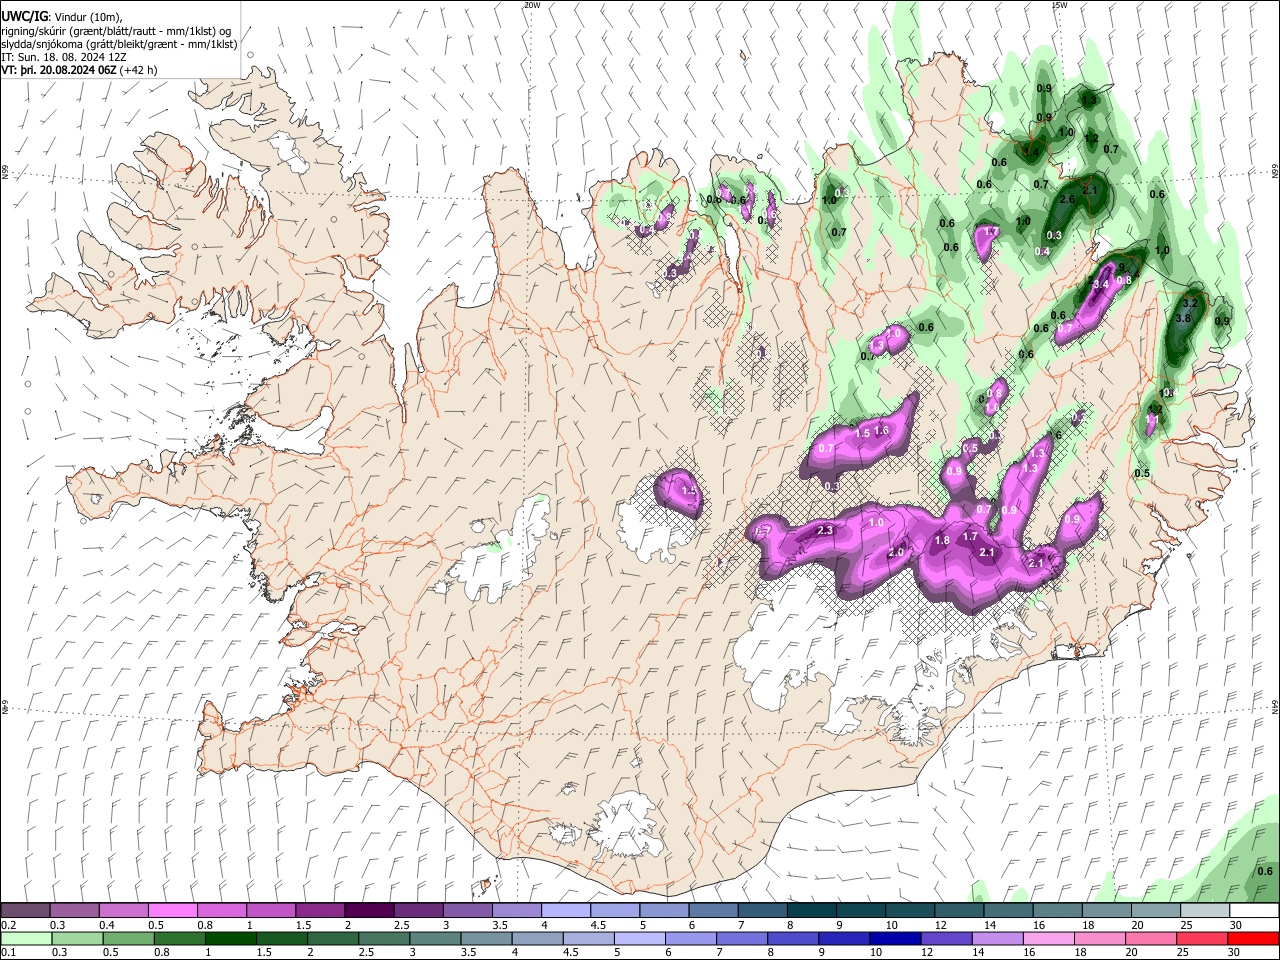Click the 0.5 value near the southeast coast
This screenshot has height=960, width=1280.
1143,473
